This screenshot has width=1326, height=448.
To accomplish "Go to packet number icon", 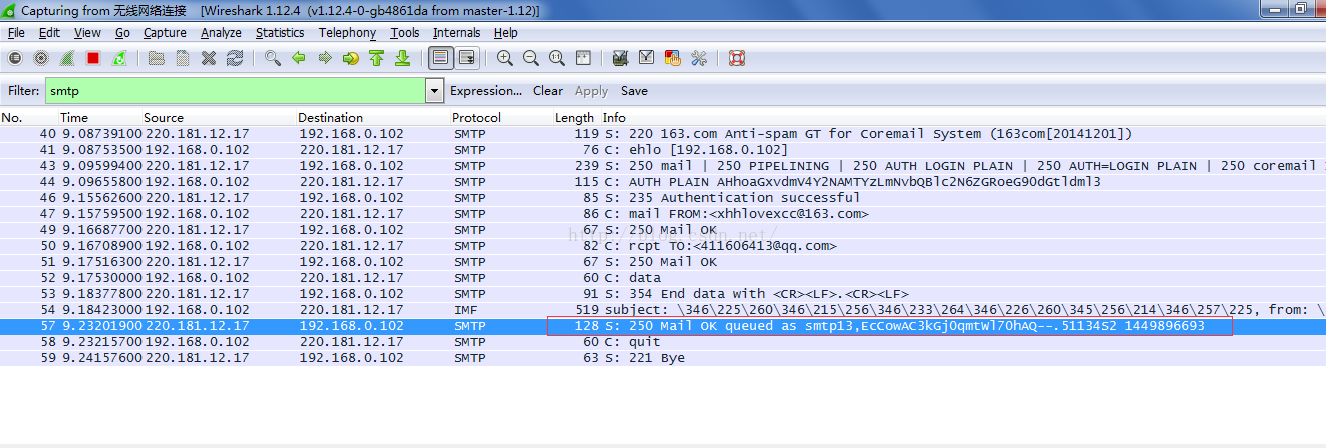I will click(351, 58).
